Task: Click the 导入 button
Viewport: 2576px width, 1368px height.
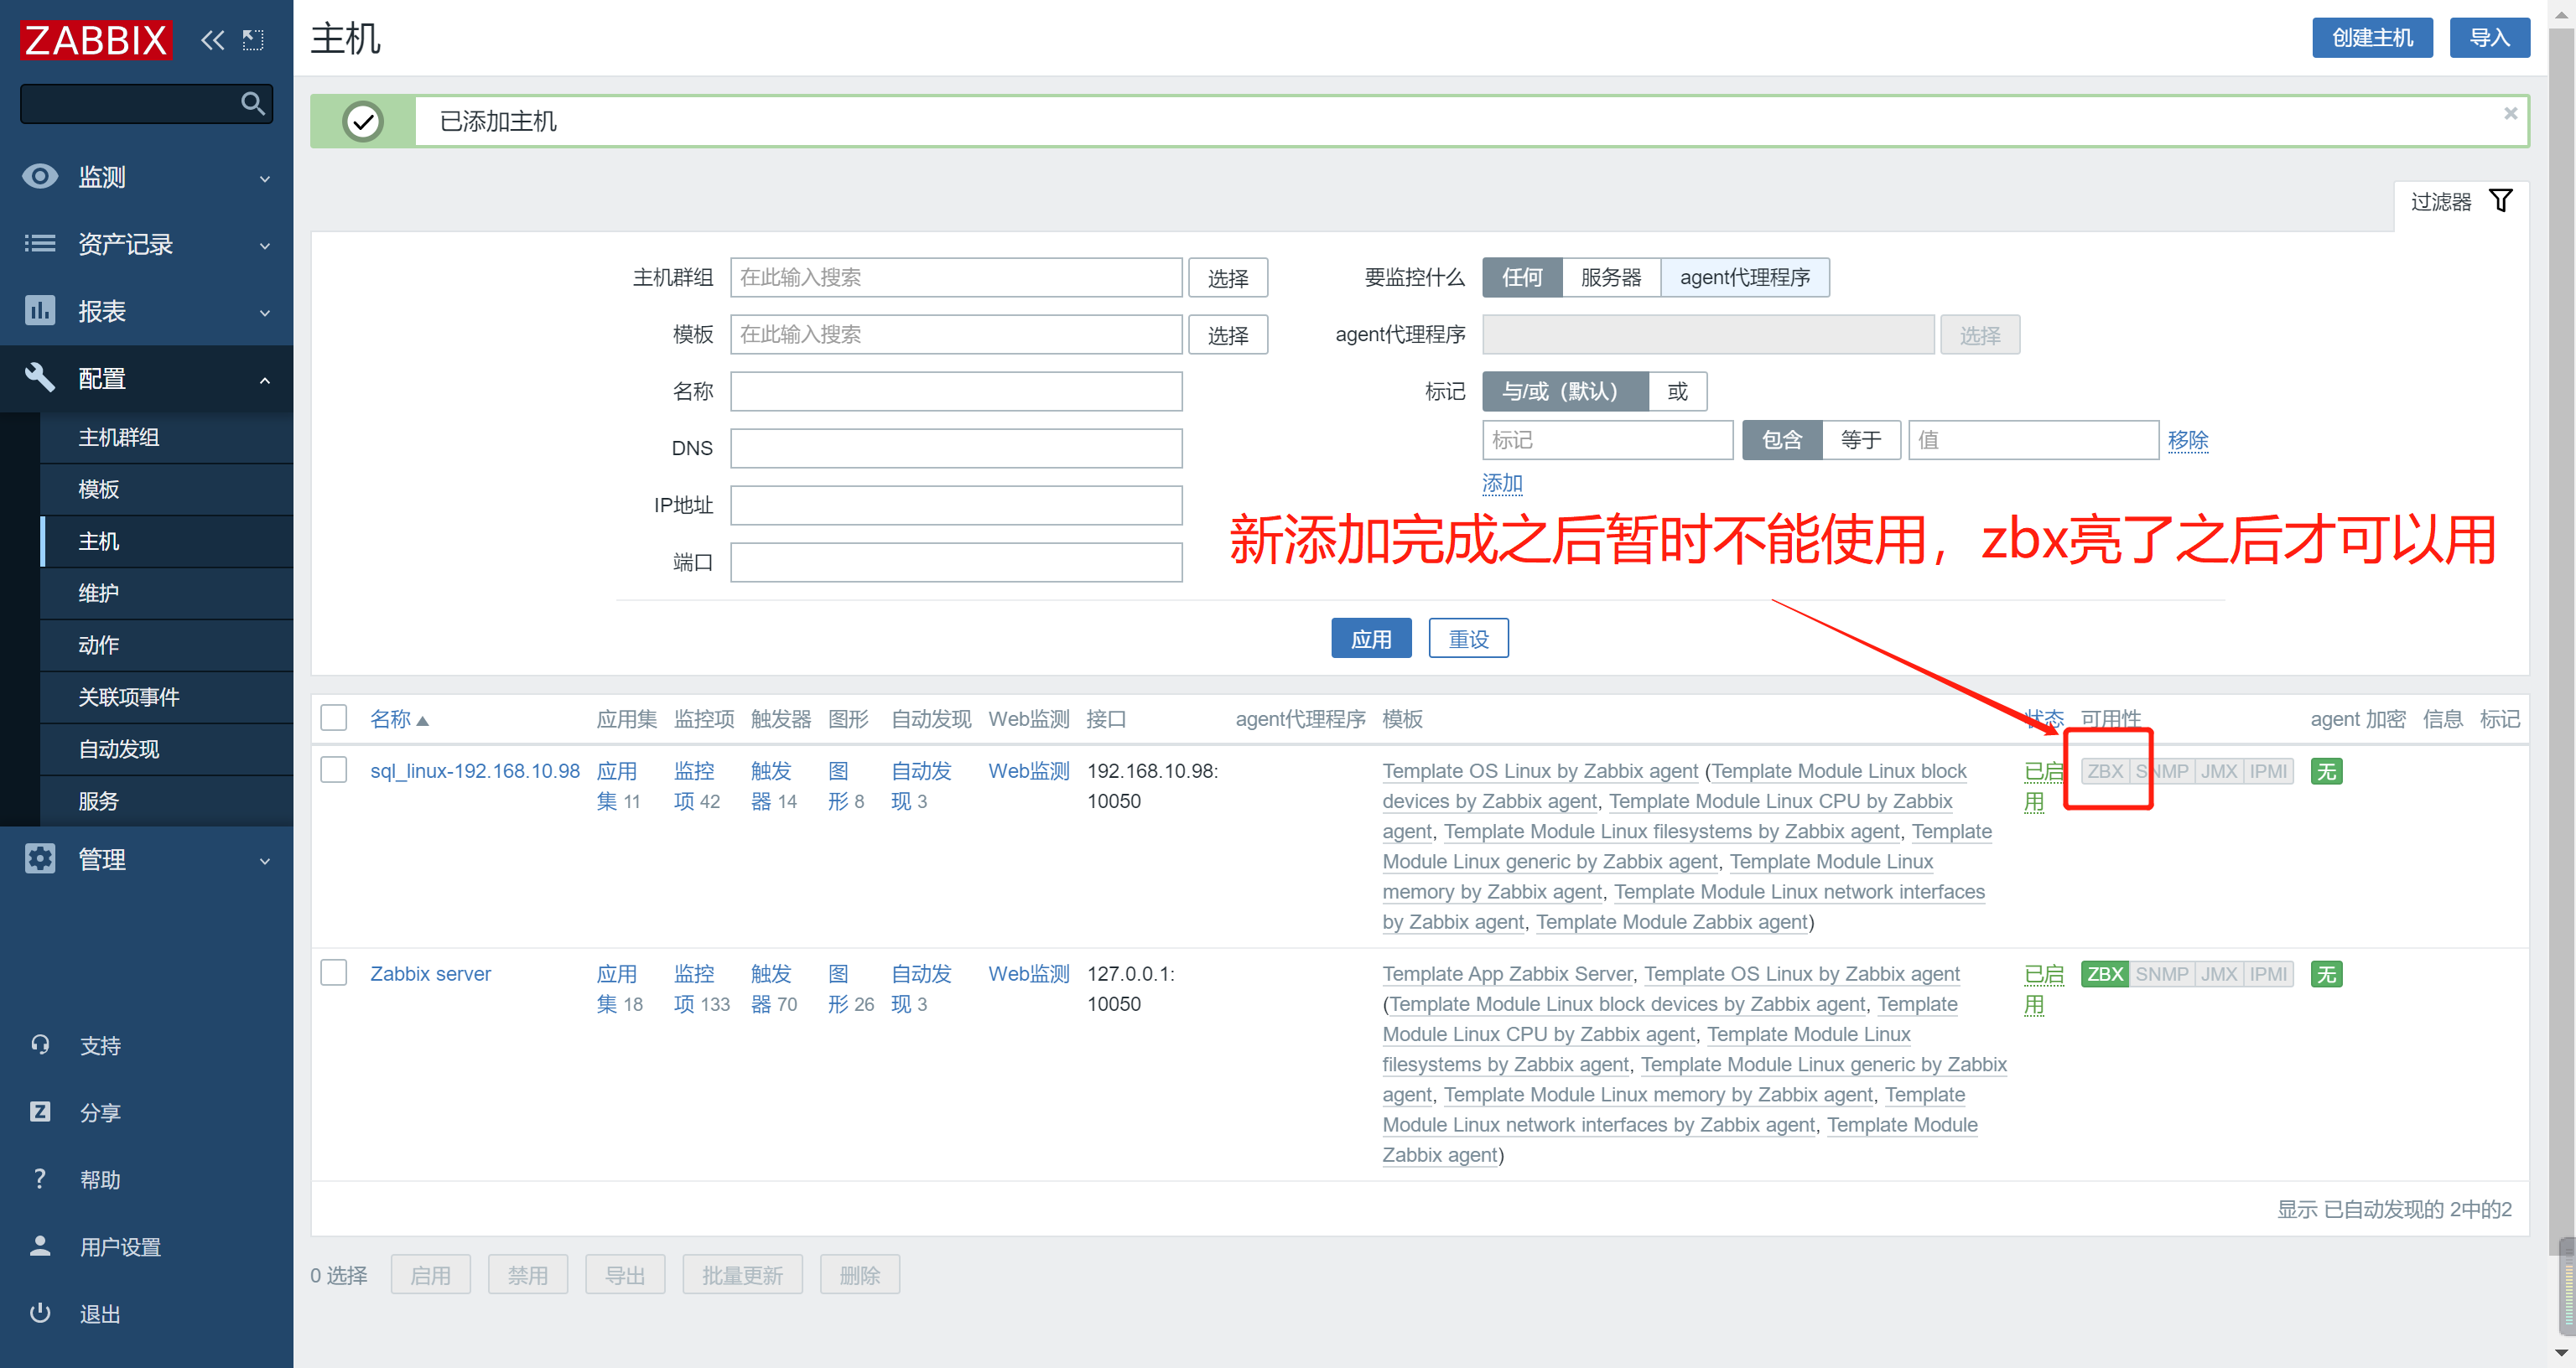Action: click(x=2489, y=38)
